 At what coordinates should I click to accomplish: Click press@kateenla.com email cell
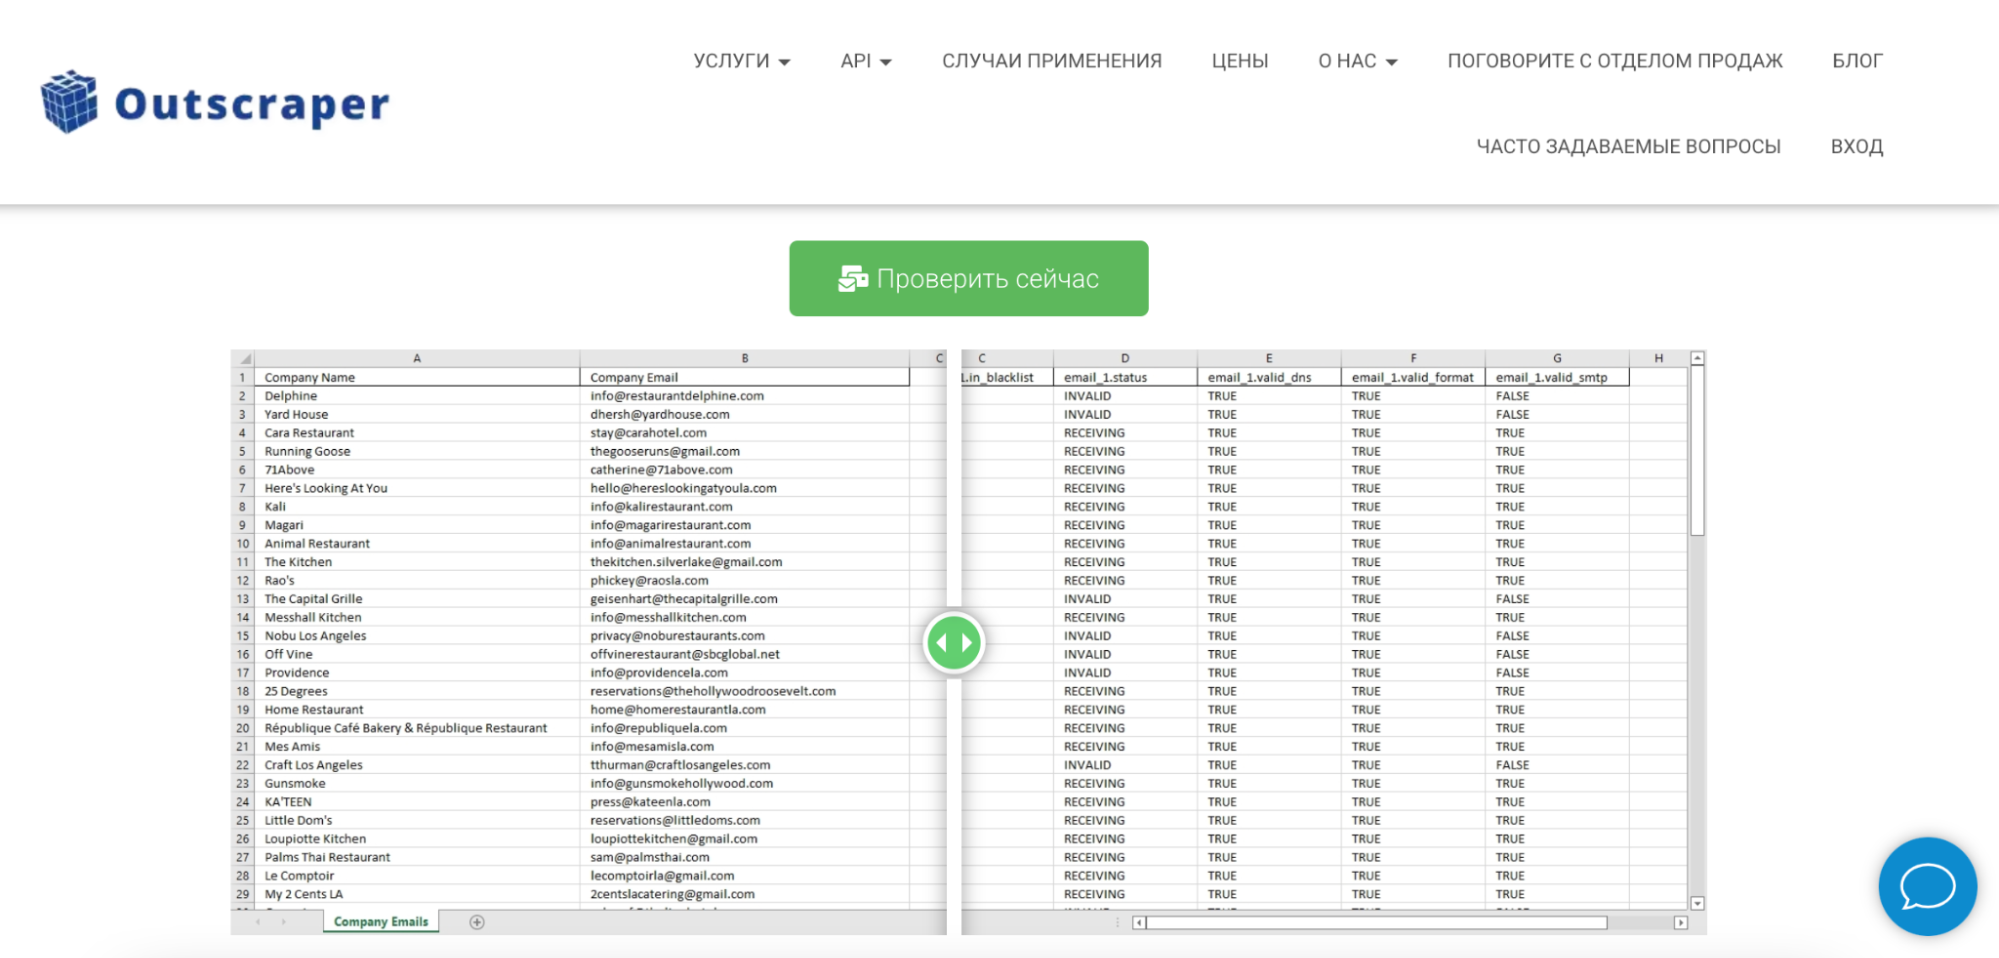pyautogui.click(x=745, y=802)
